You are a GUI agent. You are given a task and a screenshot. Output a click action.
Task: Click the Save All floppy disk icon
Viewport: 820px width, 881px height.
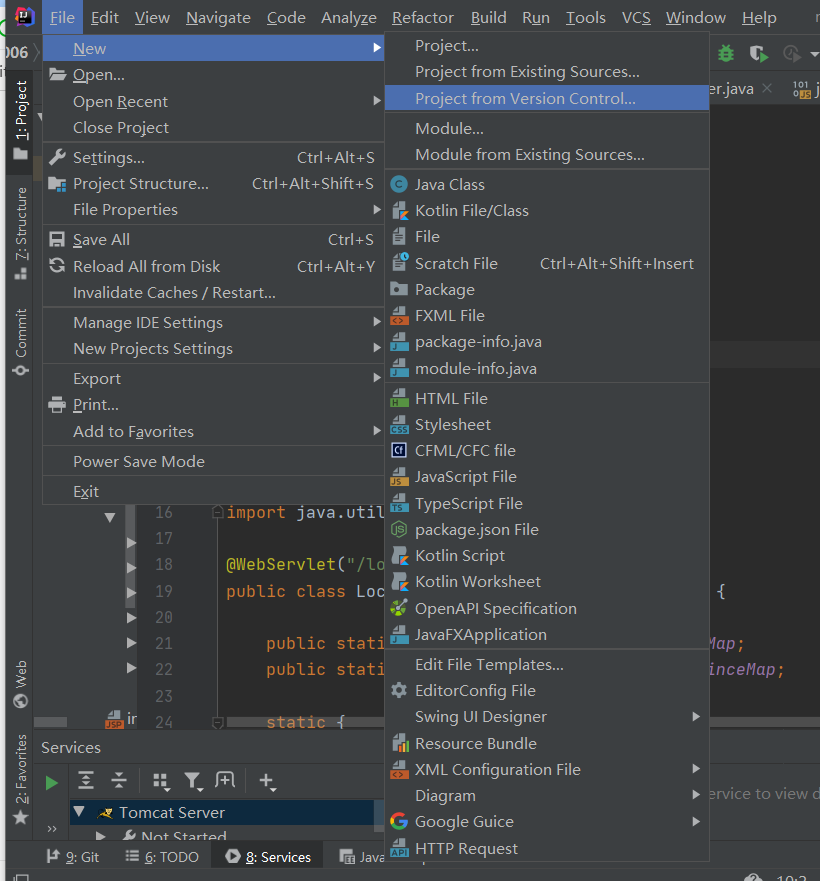[x=57, y=239]
